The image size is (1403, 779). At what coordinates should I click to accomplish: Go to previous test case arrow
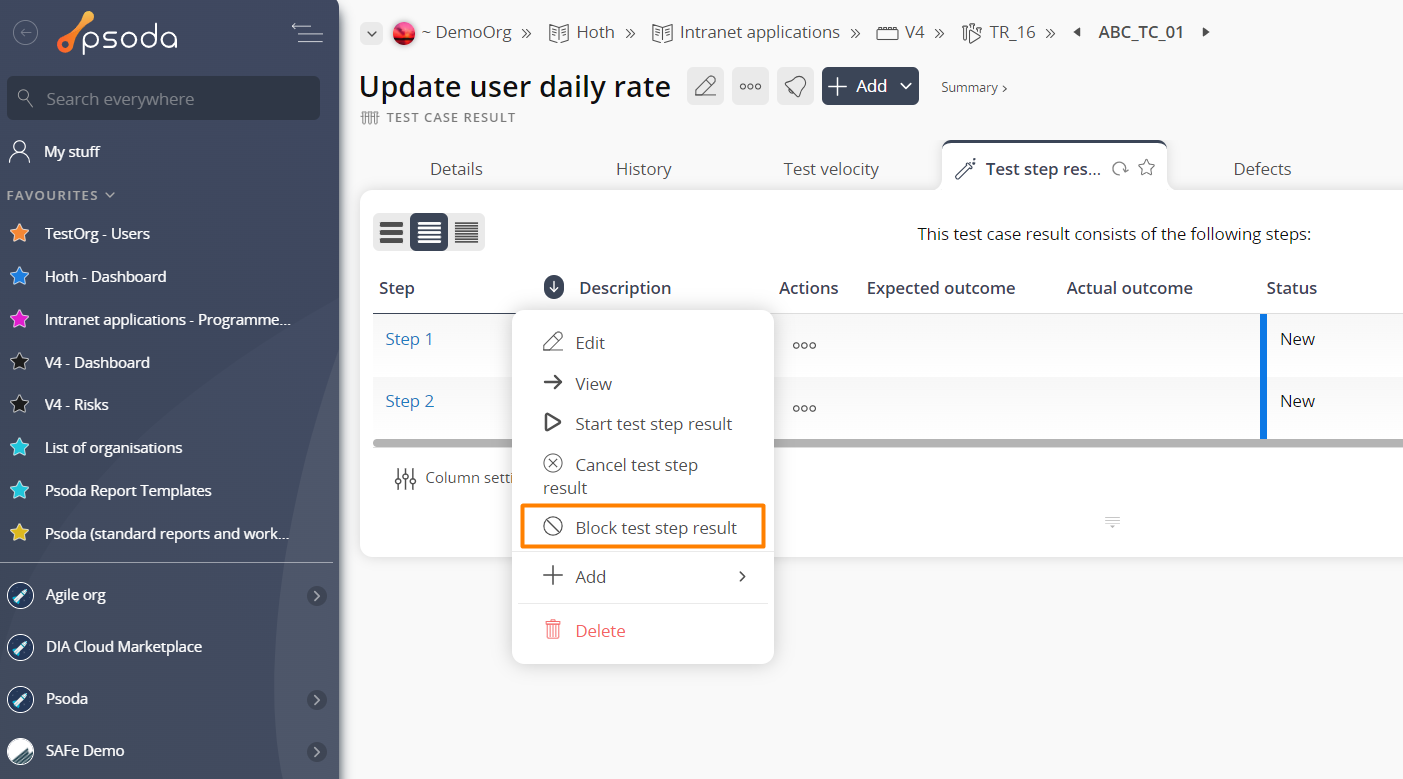pyautogui.click(x=1077, y=32)
